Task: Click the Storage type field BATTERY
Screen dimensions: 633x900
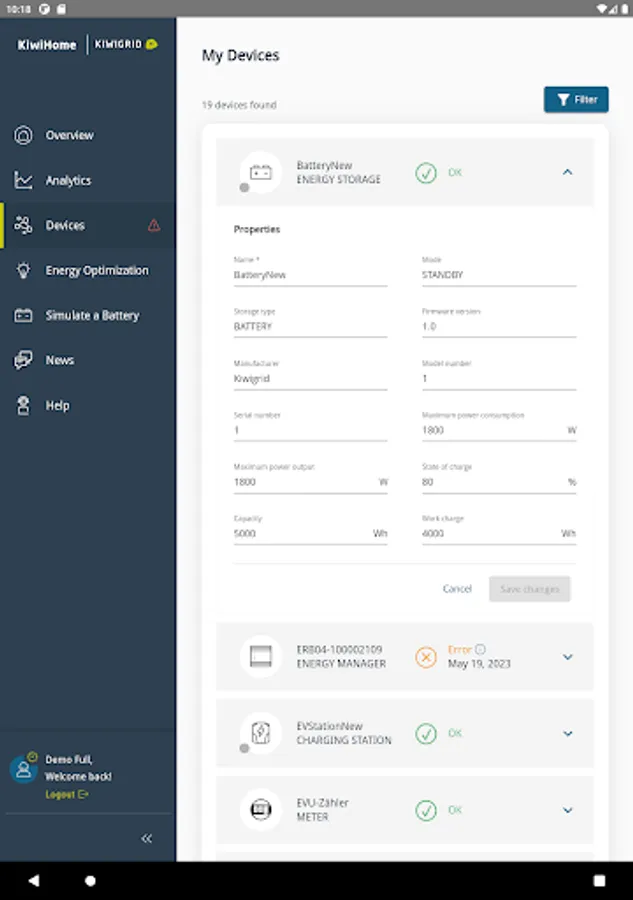Action: tap(310, 323)
